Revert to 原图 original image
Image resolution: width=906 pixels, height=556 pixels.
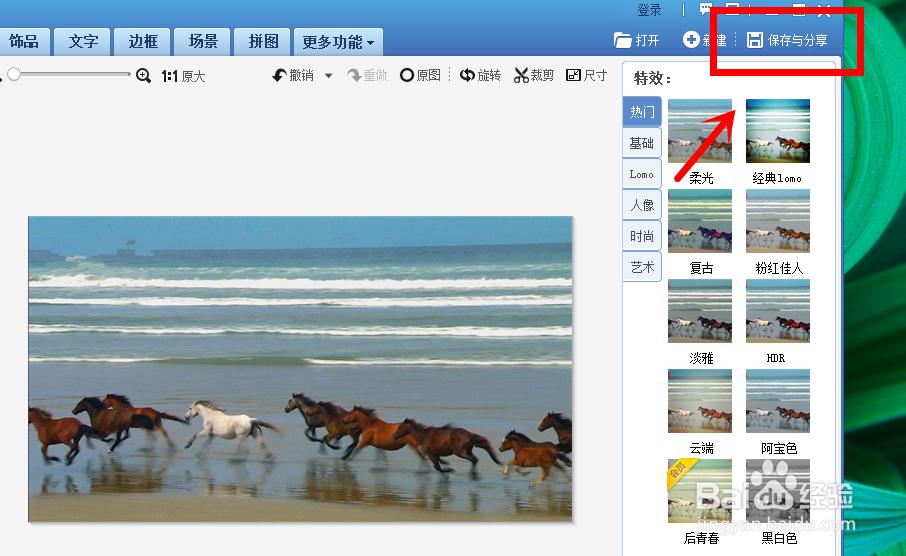pos(420,75)
